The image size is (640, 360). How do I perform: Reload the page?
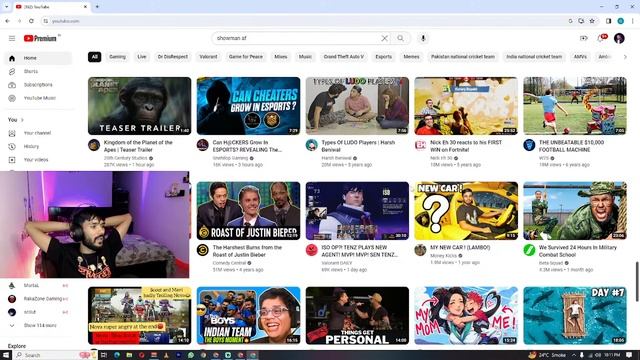31,21
